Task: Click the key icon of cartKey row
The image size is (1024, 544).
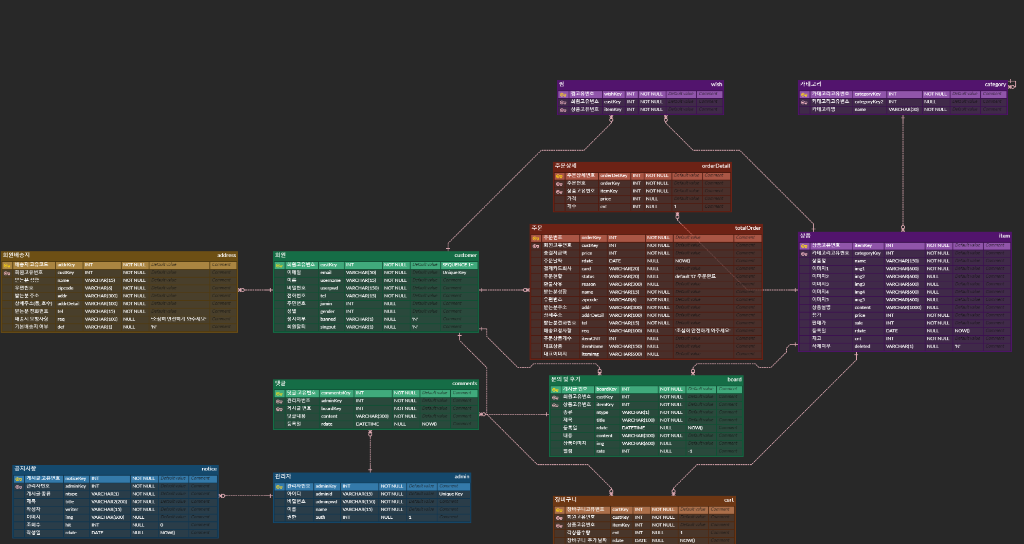Action: (x=559, y=510)
